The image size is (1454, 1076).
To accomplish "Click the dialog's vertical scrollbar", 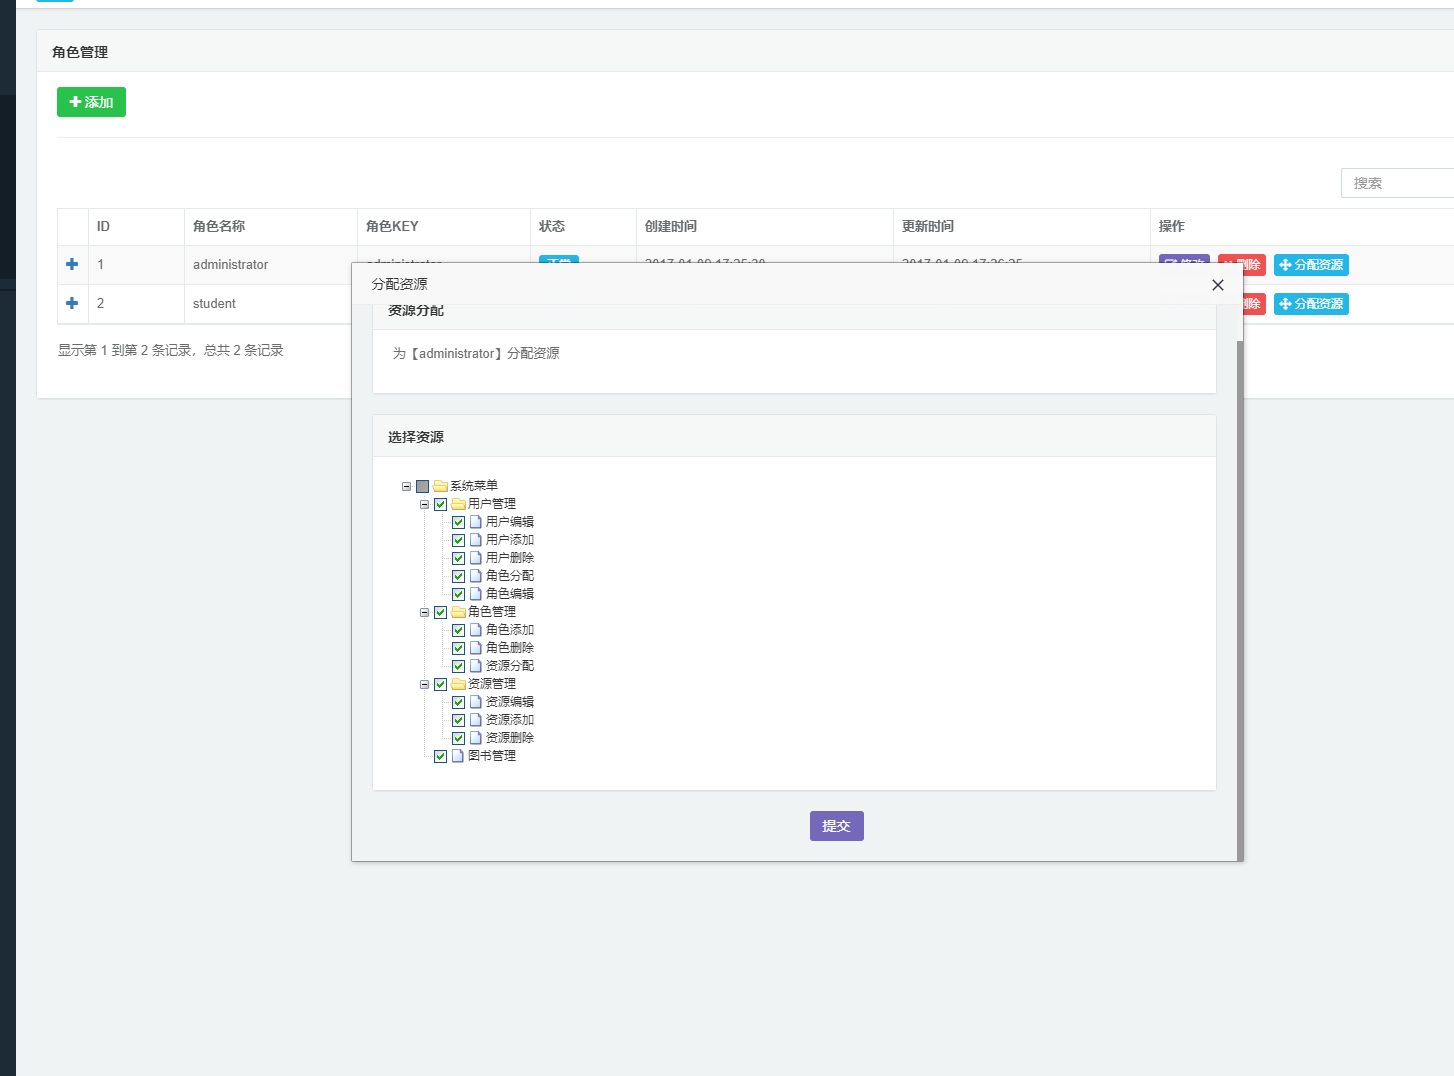I will pos(1240,600).
